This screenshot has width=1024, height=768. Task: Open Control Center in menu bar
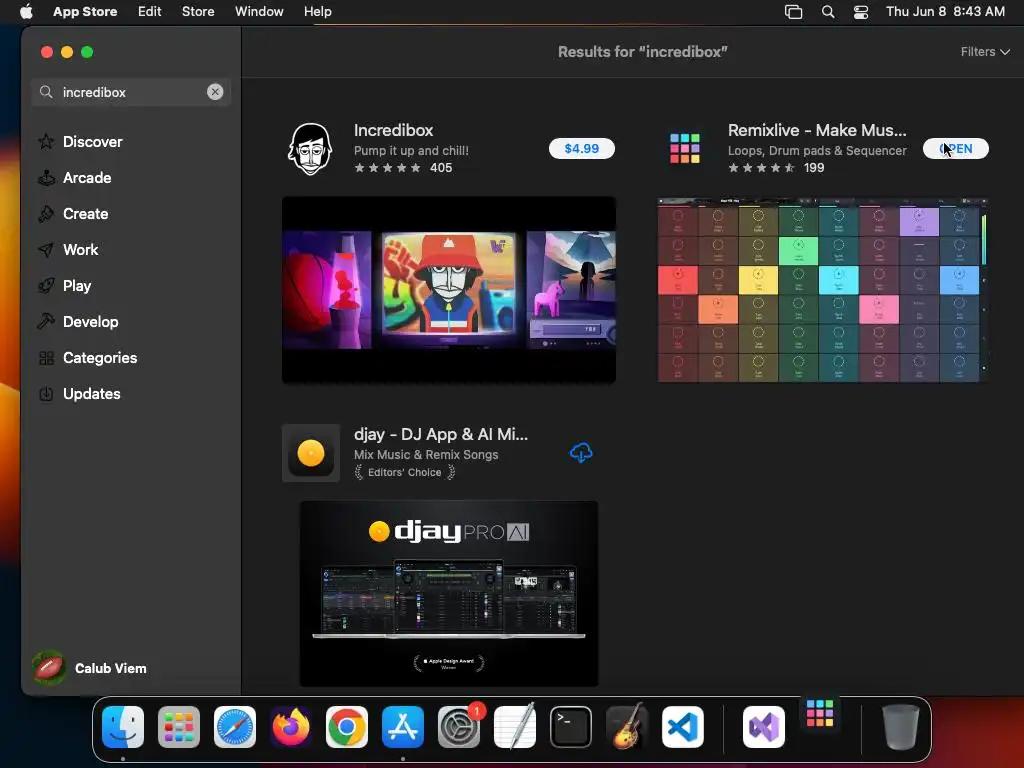pyautogui.click(x=861, y=12)
